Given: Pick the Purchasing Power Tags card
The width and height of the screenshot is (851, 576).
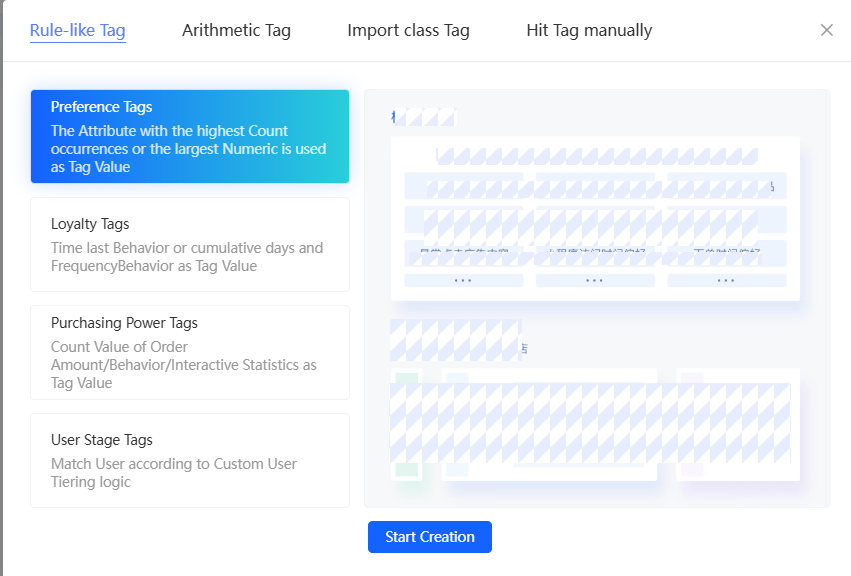Looking at the screenshot, I should (x=190, y=352).
